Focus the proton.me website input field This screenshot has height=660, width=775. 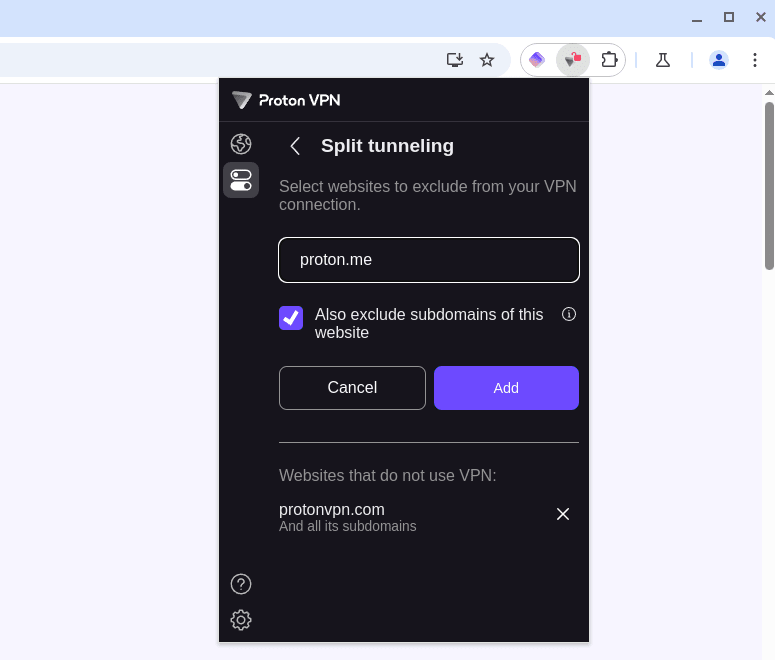pyautogui.click(x=429, y=260)
